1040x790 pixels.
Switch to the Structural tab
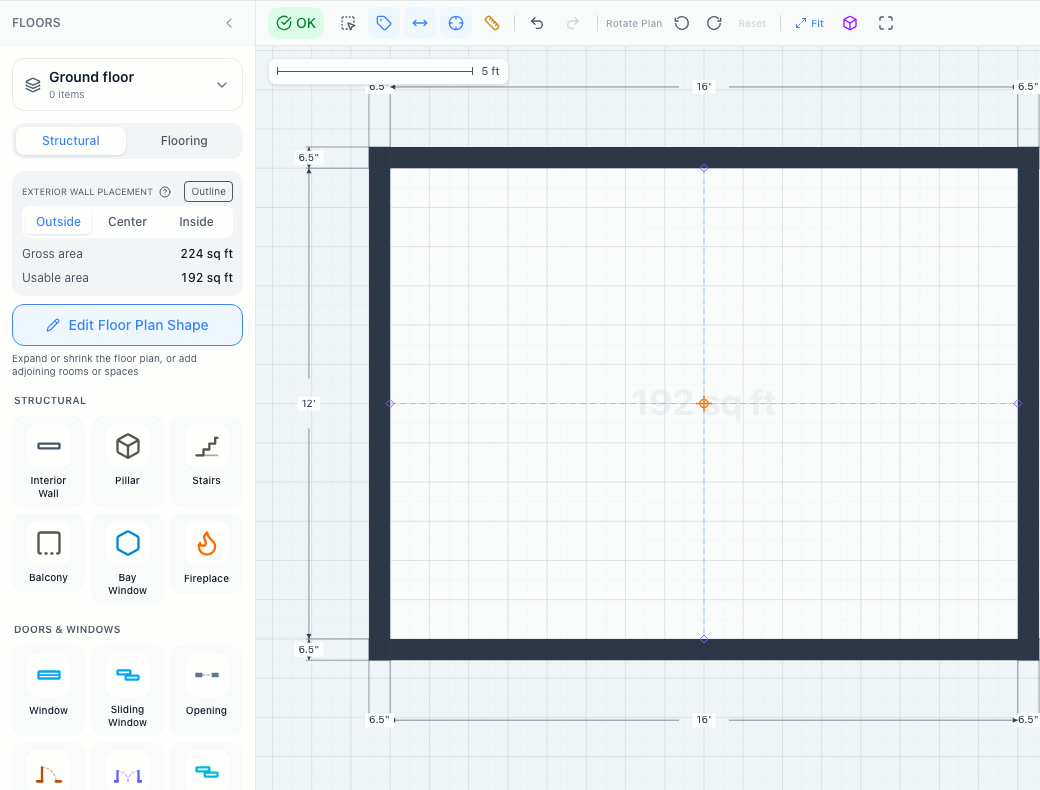[x=70, y=141]
